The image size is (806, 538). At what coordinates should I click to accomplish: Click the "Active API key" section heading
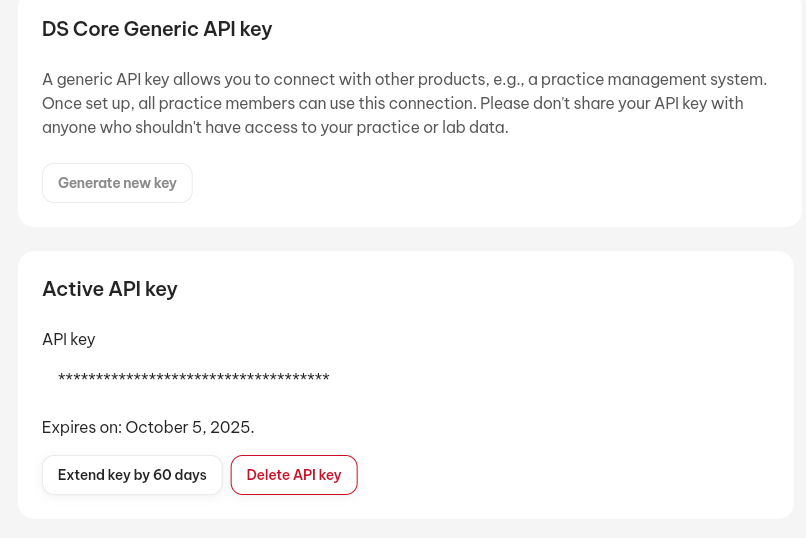[110, 289]
